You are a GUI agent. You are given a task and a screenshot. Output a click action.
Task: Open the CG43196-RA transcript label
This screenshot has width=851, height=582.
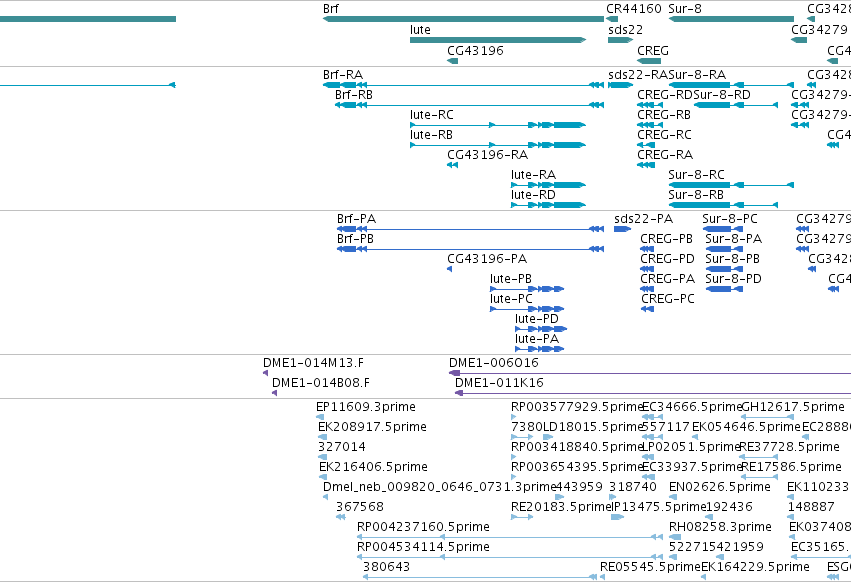click(487, 155)
